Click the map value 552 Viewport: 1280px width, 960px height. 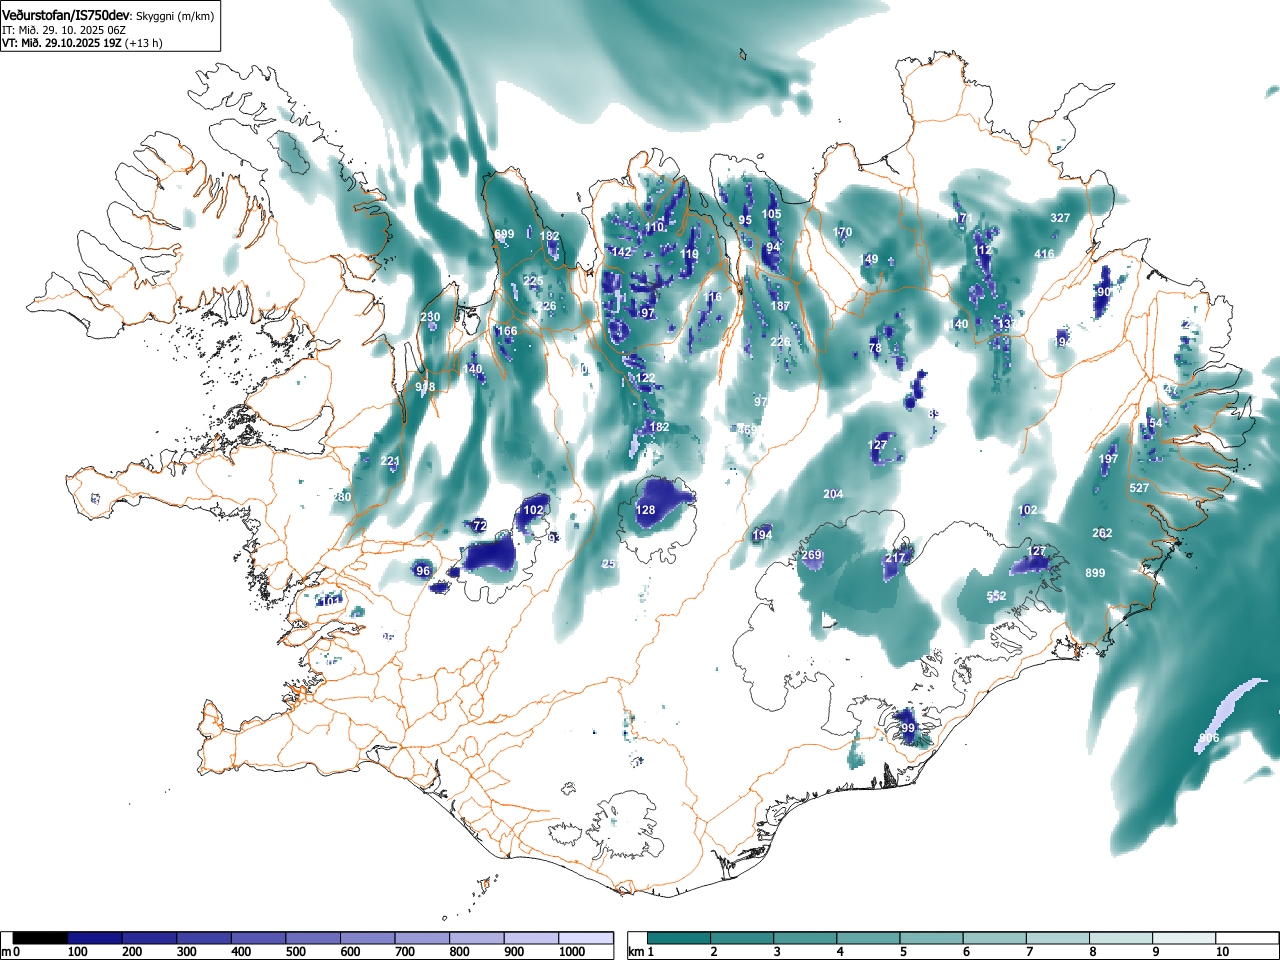coord(996,596)
